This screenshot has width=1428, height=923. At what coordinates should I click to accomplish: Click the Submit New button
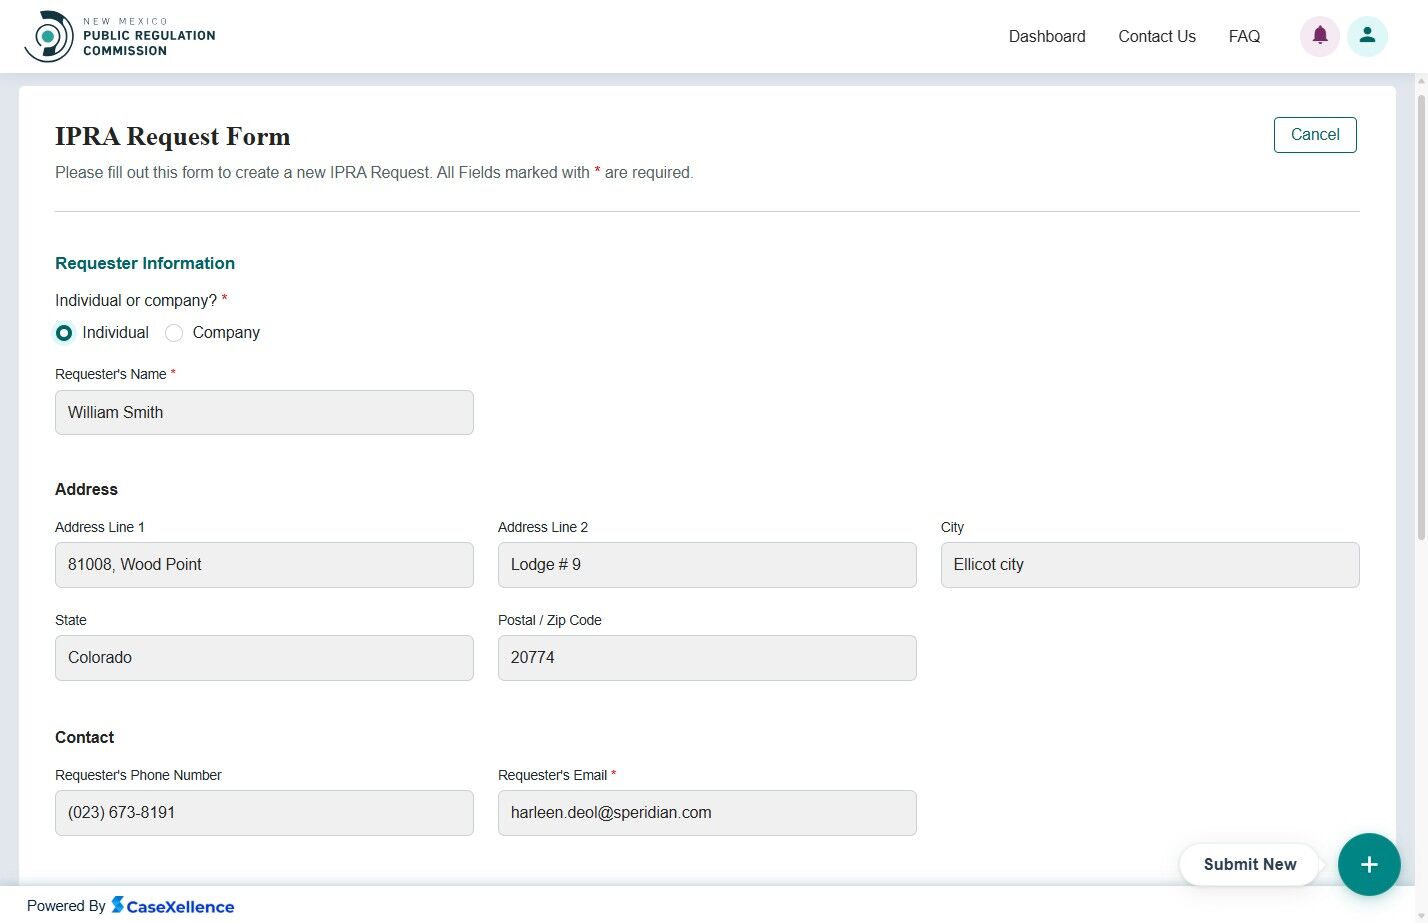coord(1249,864)
